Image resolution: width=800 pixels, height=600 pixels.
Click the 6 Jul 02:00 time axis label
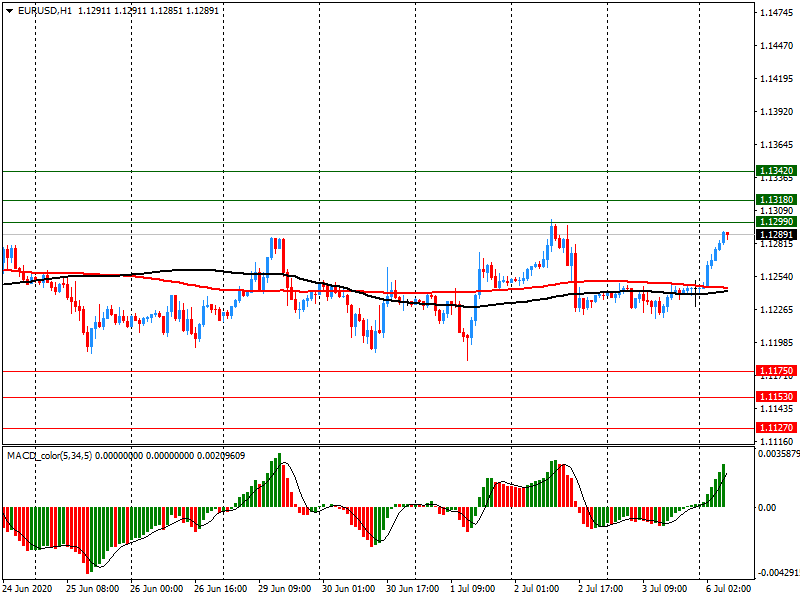click(729, 588)
